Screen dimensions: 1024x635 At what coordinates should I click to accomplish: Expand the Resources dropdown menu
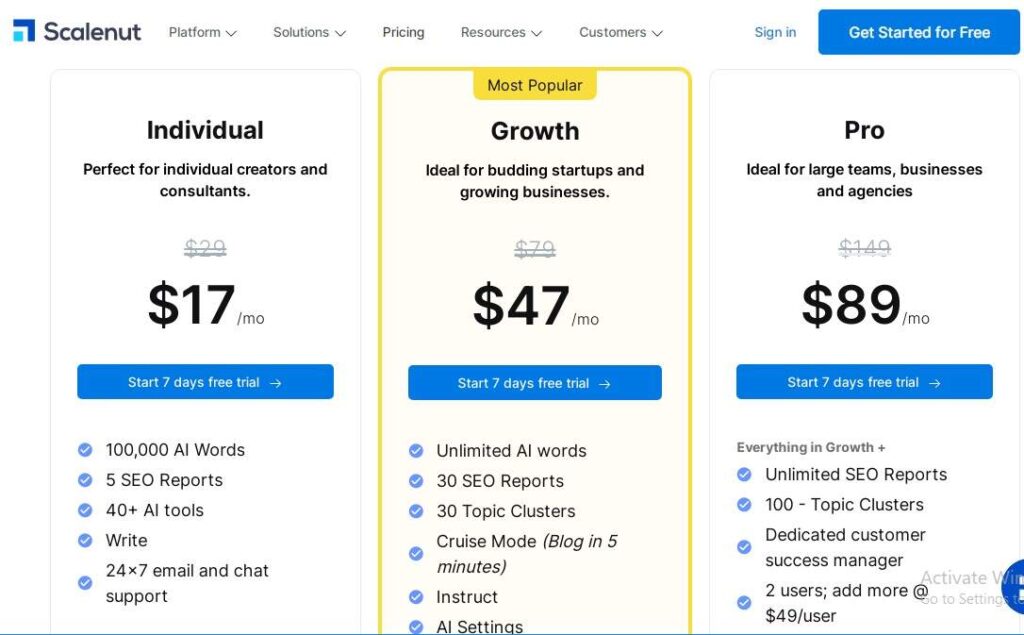[501, 32]
